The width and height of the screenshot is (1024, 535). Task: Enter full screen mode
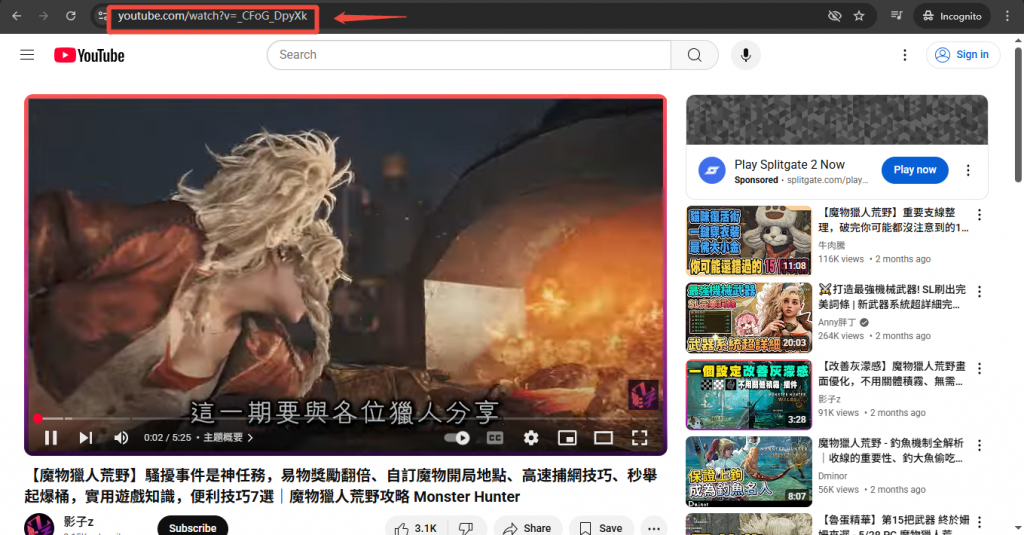tap(639, 438)
